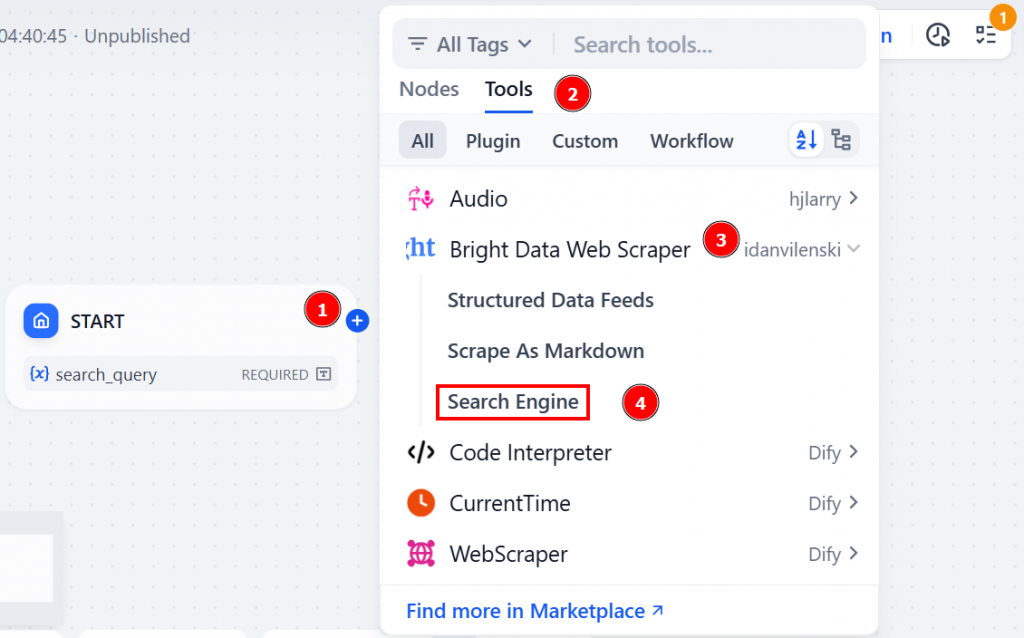Open the All Tags filter dropdown
Screen dimensions: 1024x638
tap(470, 44)
